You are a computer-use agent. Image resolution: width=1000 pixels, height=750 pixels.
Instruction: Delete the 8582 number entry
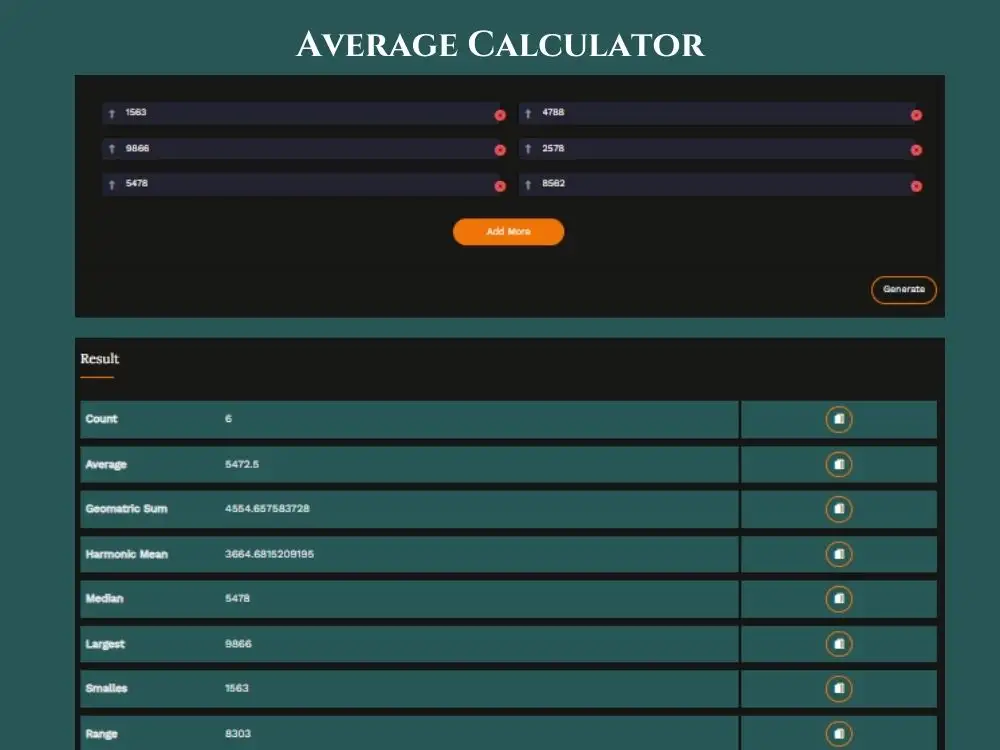click(x=916, y=185)
